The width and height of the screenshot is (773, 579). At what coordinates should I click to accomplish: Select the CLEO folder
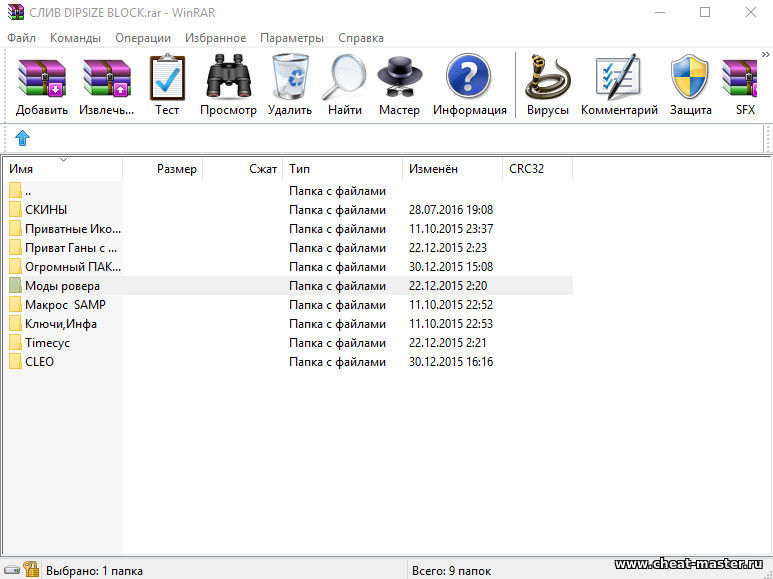pos(39,362)
